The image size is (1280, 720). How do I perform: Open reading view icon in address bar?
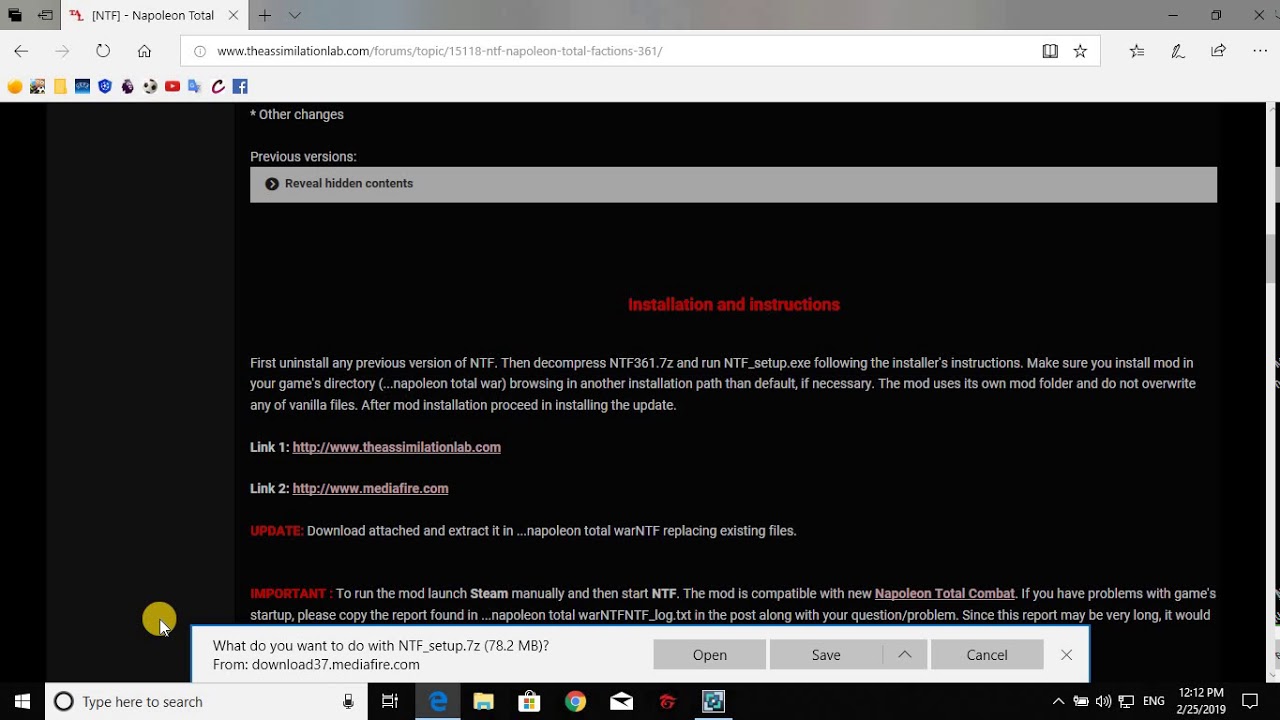coord(1050,51)
